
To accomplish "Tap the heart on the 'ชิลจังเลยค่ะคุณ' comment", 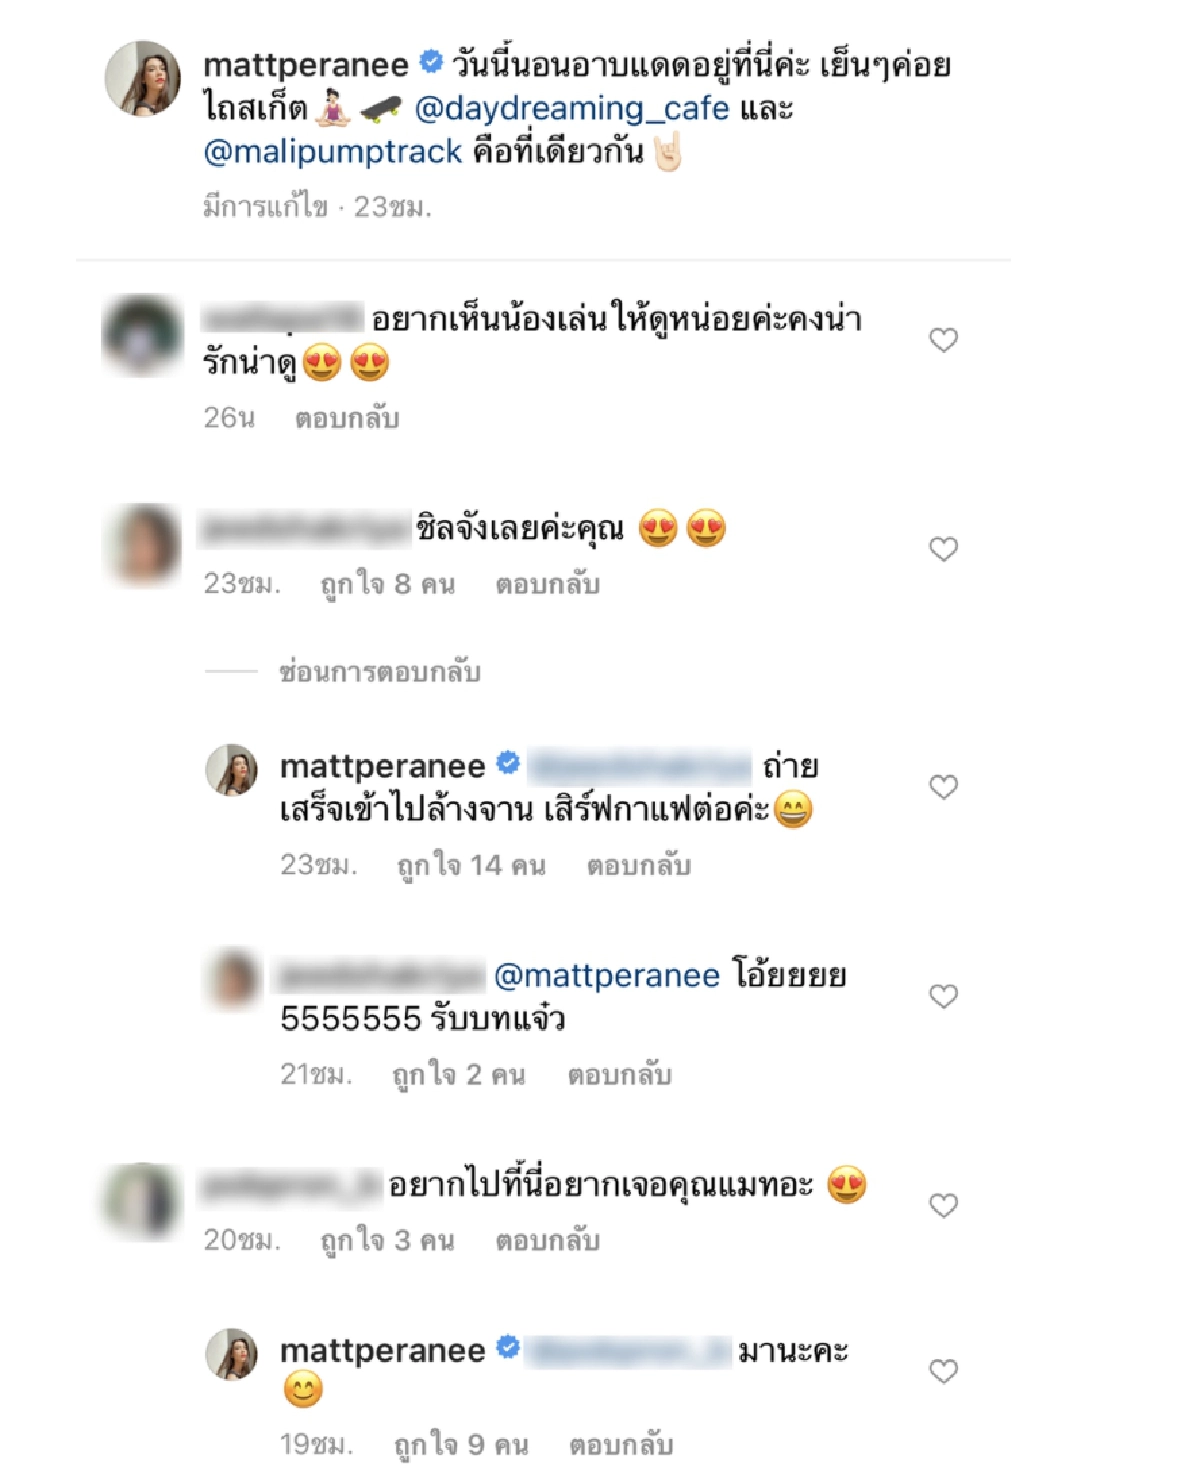I will click(943, 549).
